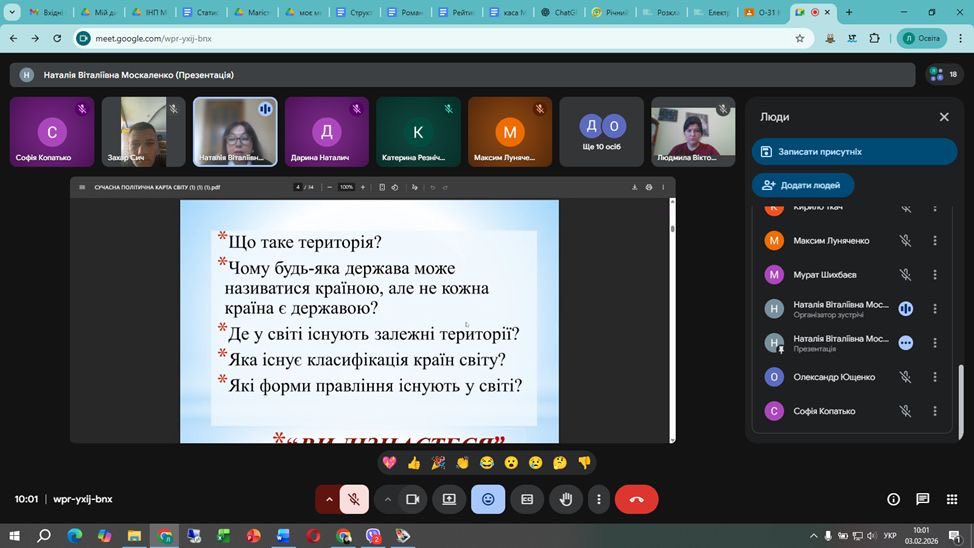
Task: Send the heart reaction
Action: pyautogui.click(x=389, y=462)
